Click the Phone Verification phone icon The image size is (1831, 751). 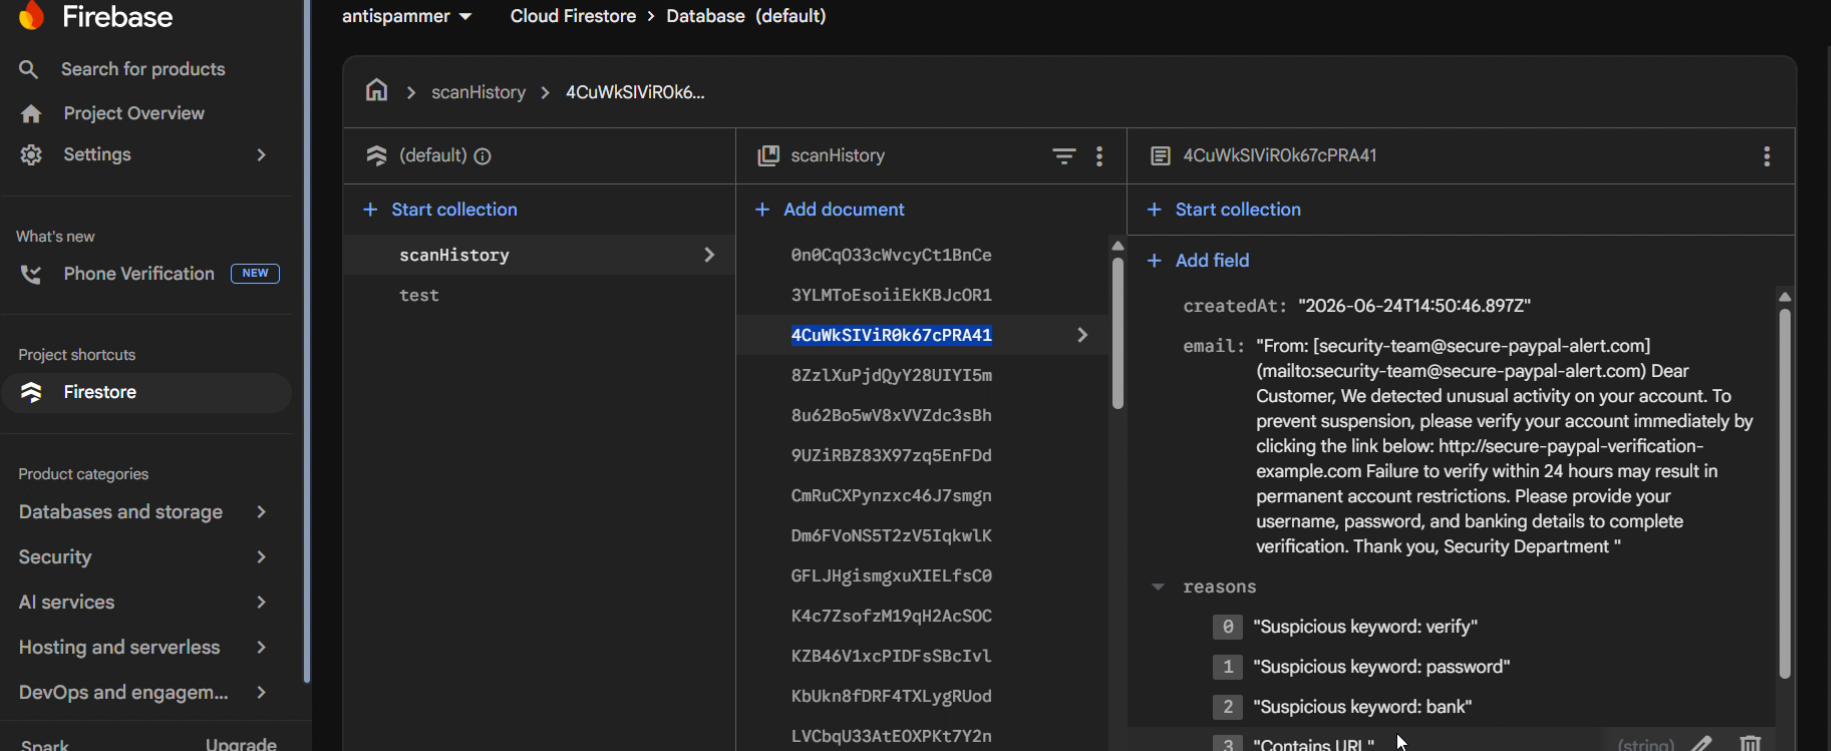point(31,274)
